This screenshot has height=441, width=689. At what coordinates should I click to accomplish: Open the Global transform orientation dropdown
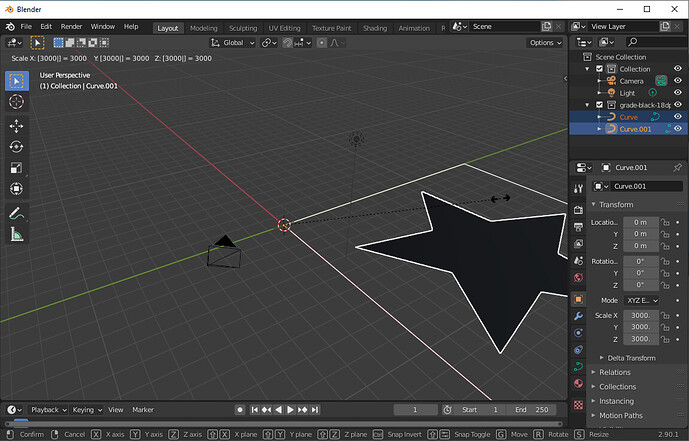pyautogui.click(x=231, y=43)
